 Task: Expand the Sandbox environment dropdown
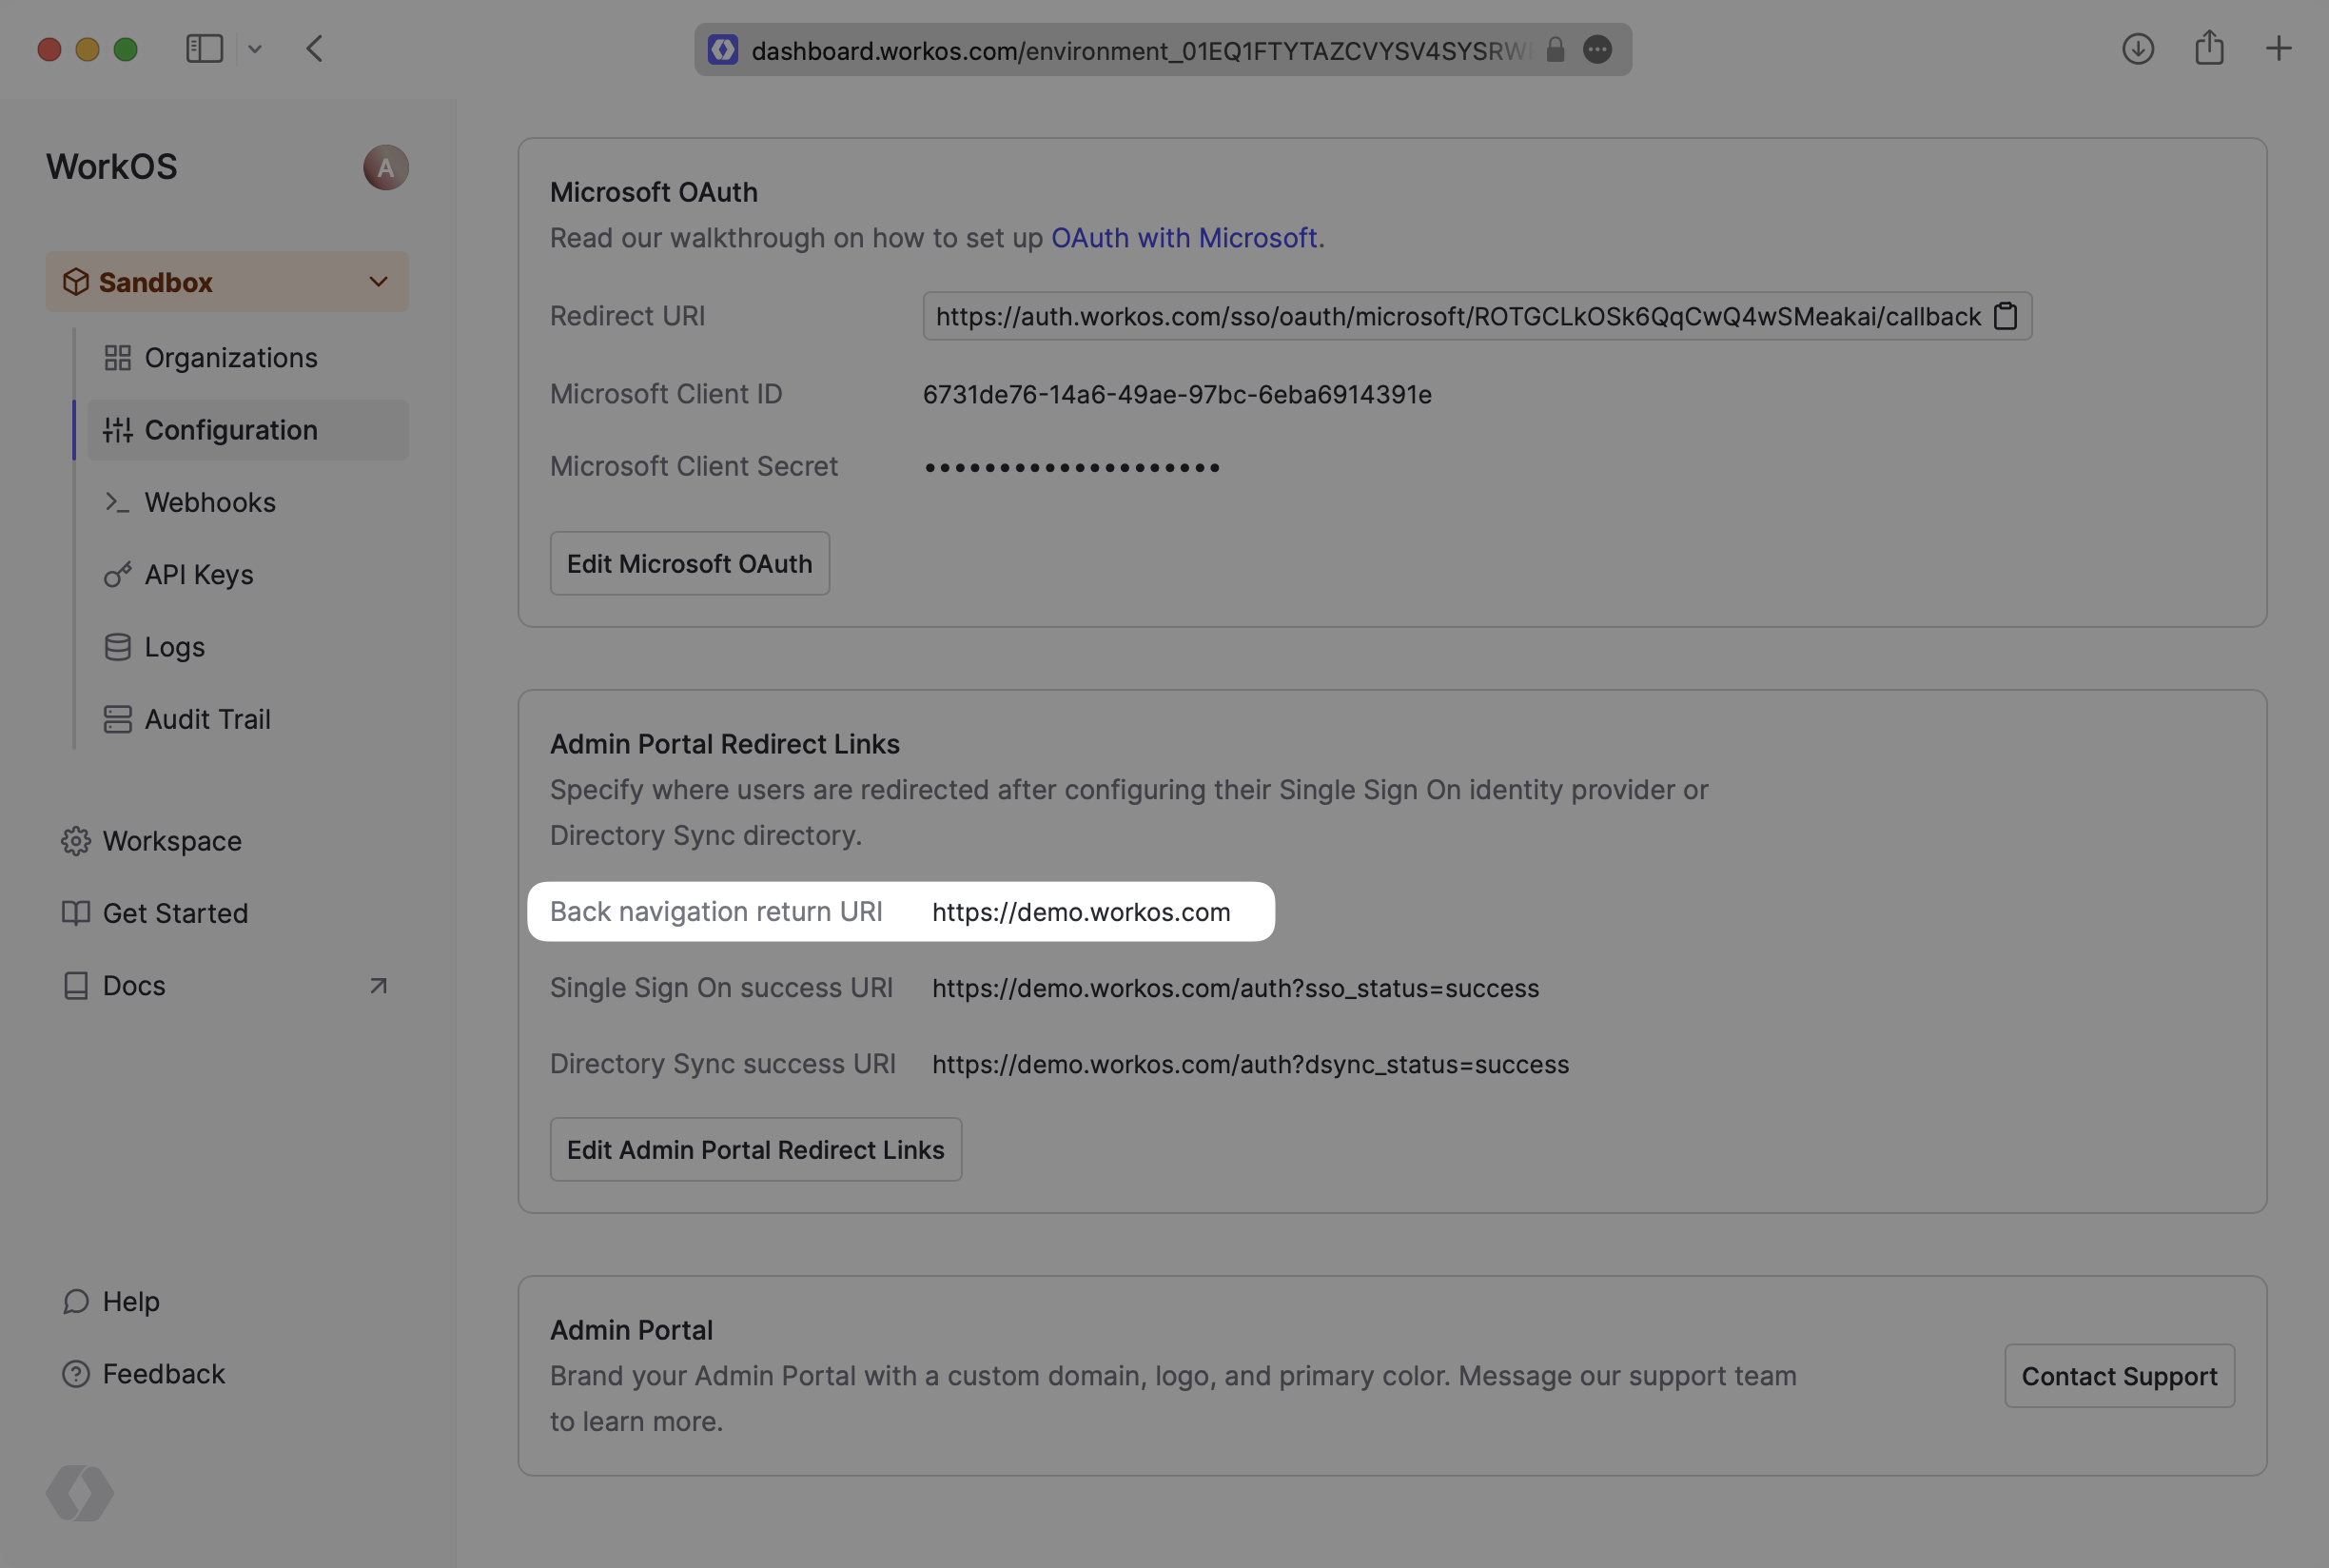[227, 282]
